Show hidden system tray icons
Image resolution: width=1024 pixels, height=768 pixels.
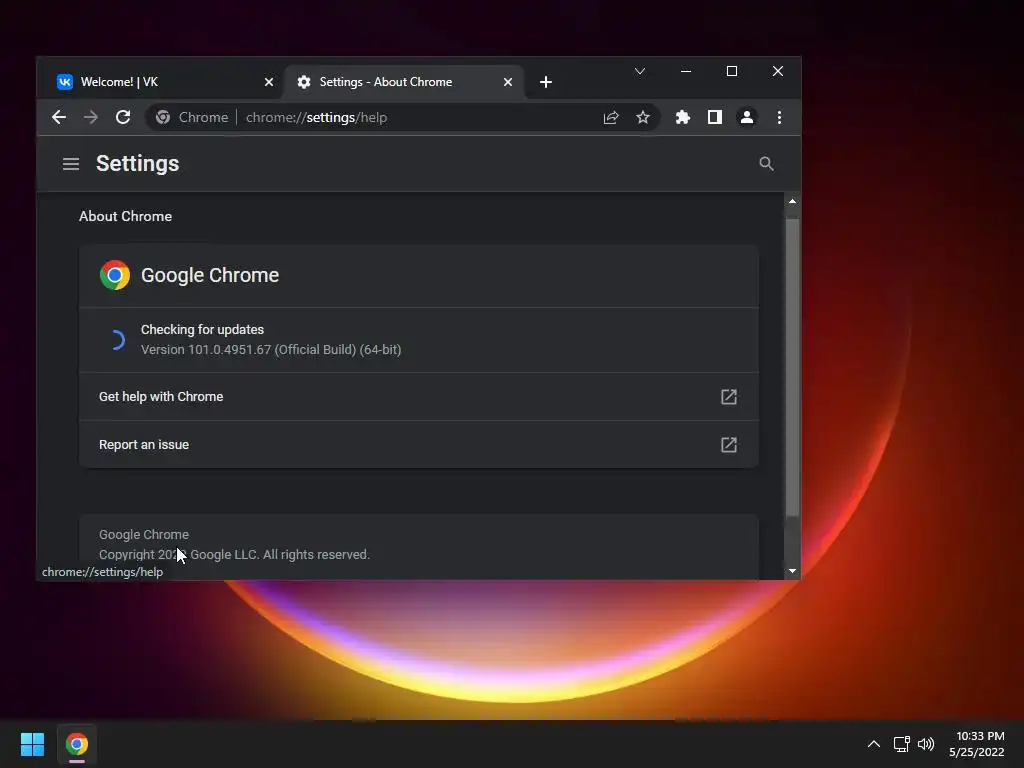874,744
